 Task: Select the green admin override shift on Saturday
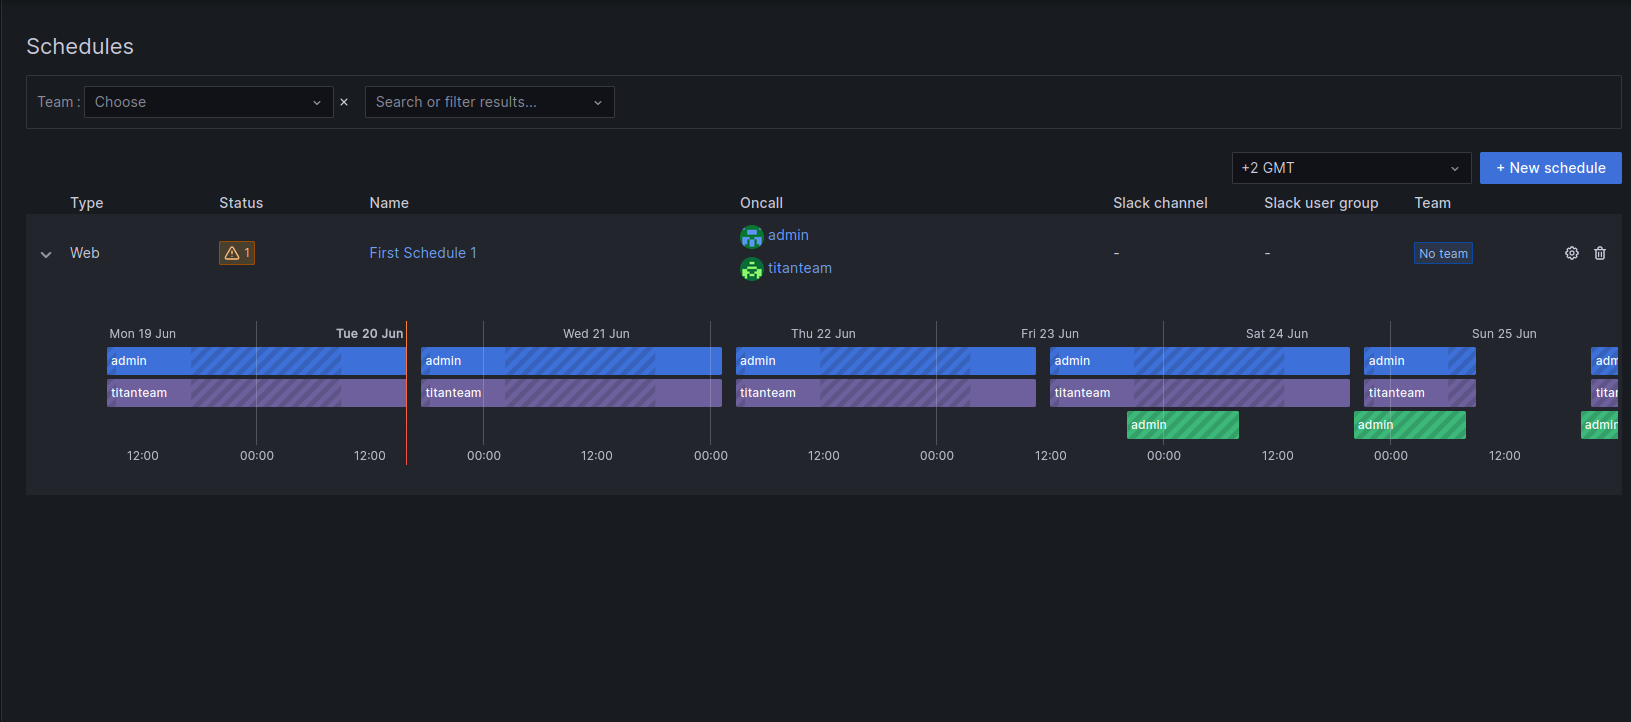coord(1183,425)
